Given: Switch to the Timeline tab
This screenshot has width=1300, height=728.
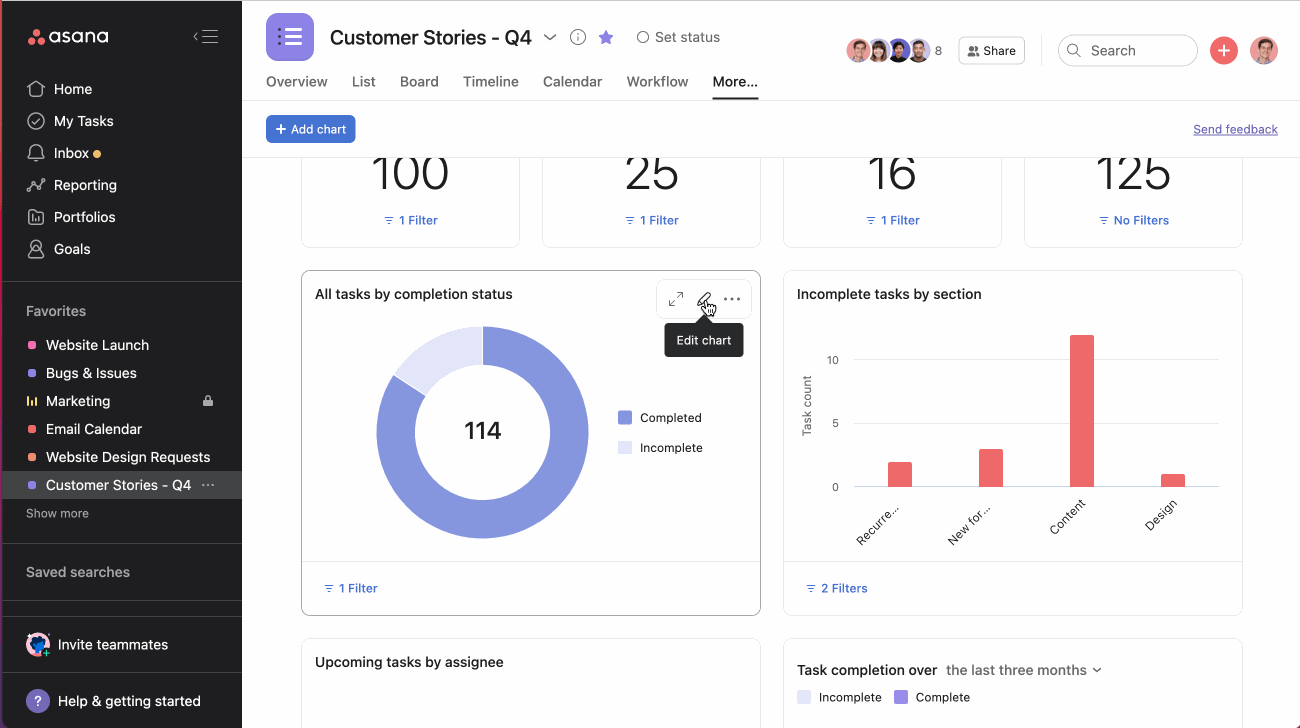Looking at the screenshot, I should point(490,82).
